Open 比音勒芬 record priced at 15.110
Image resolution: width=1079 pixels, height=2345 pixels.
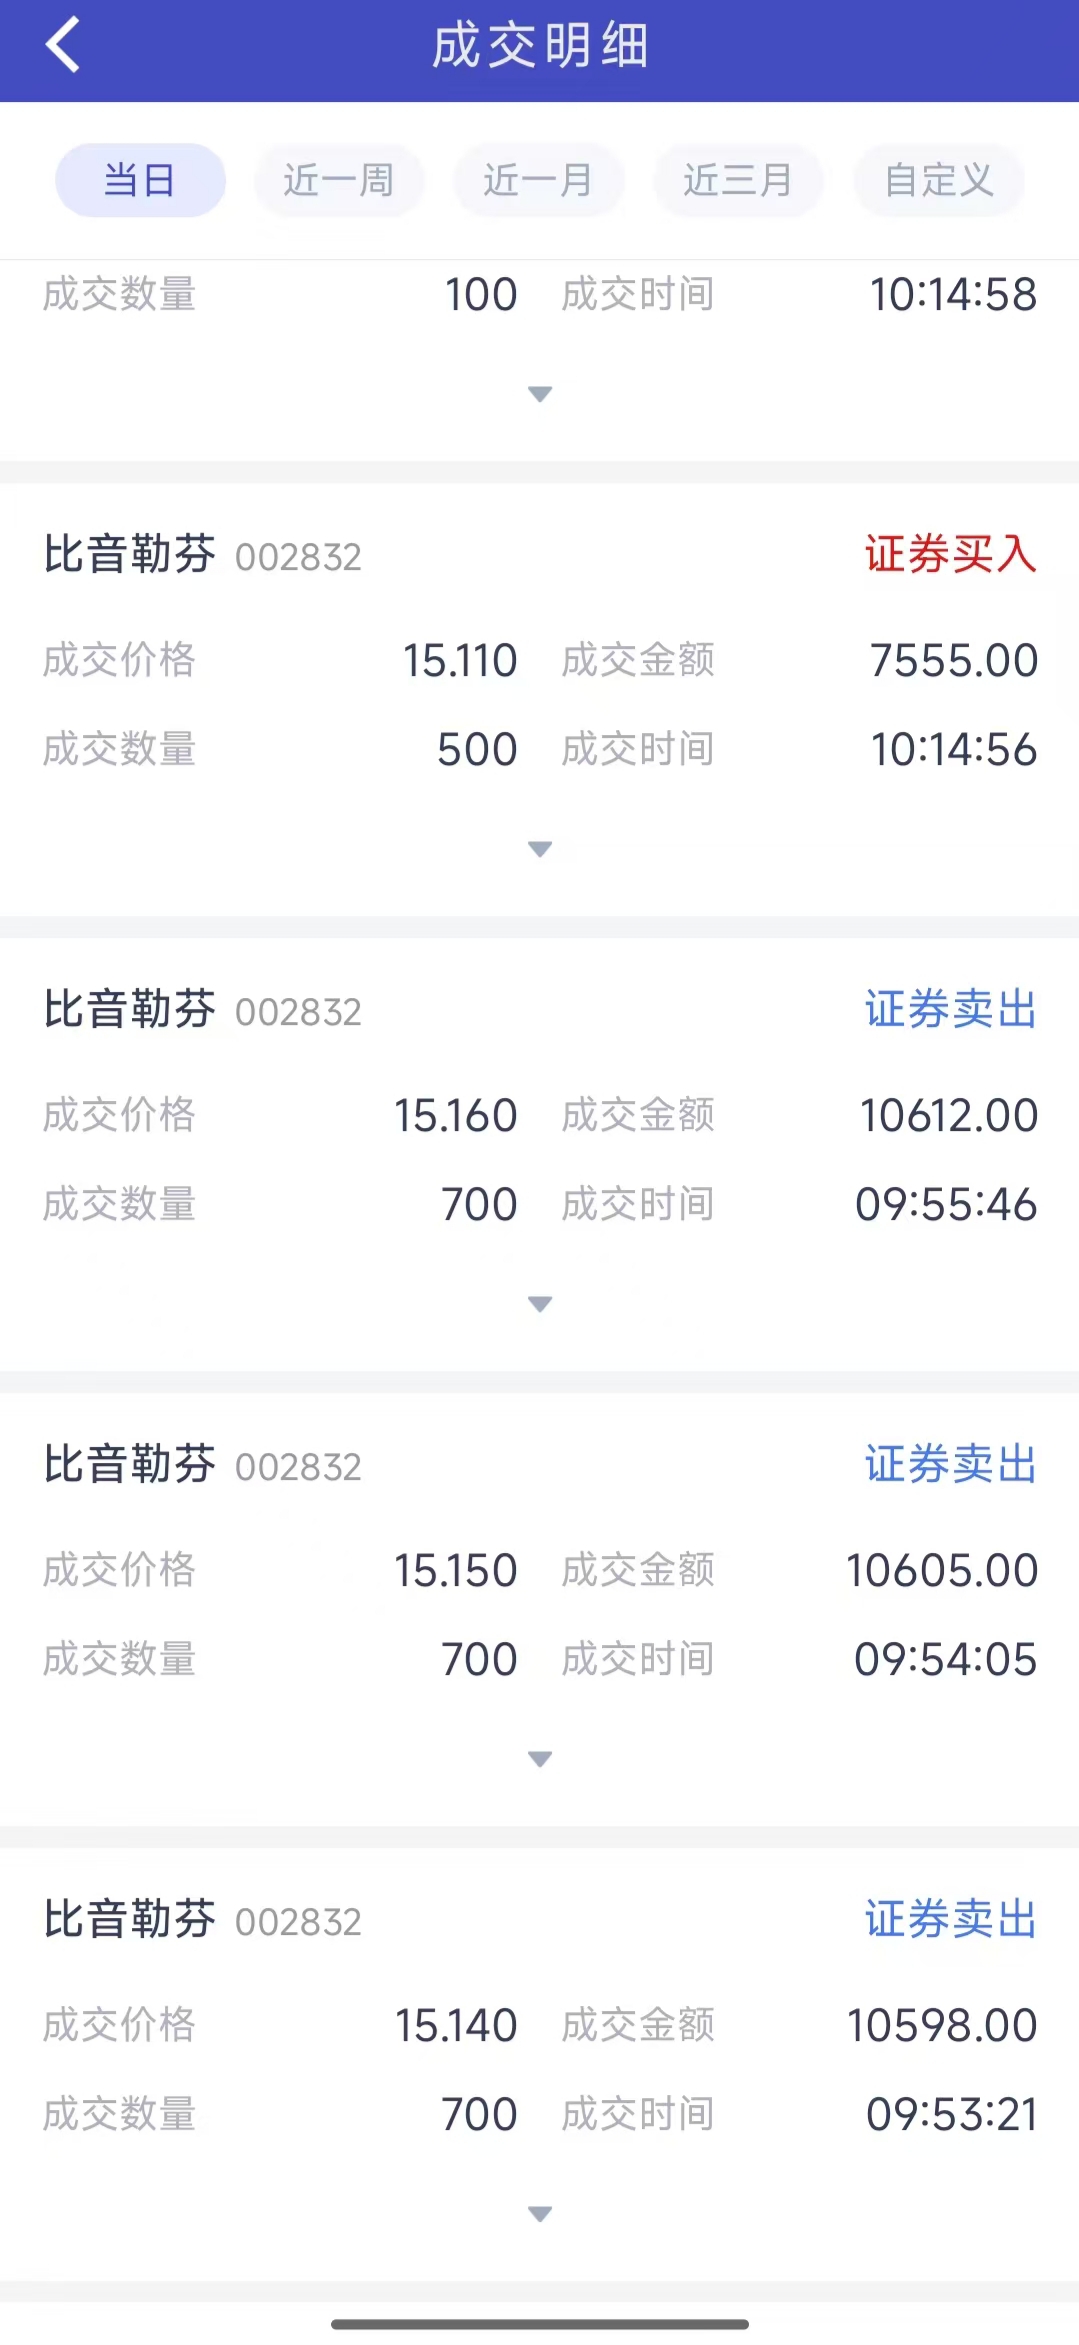click(x=130, y=554)
